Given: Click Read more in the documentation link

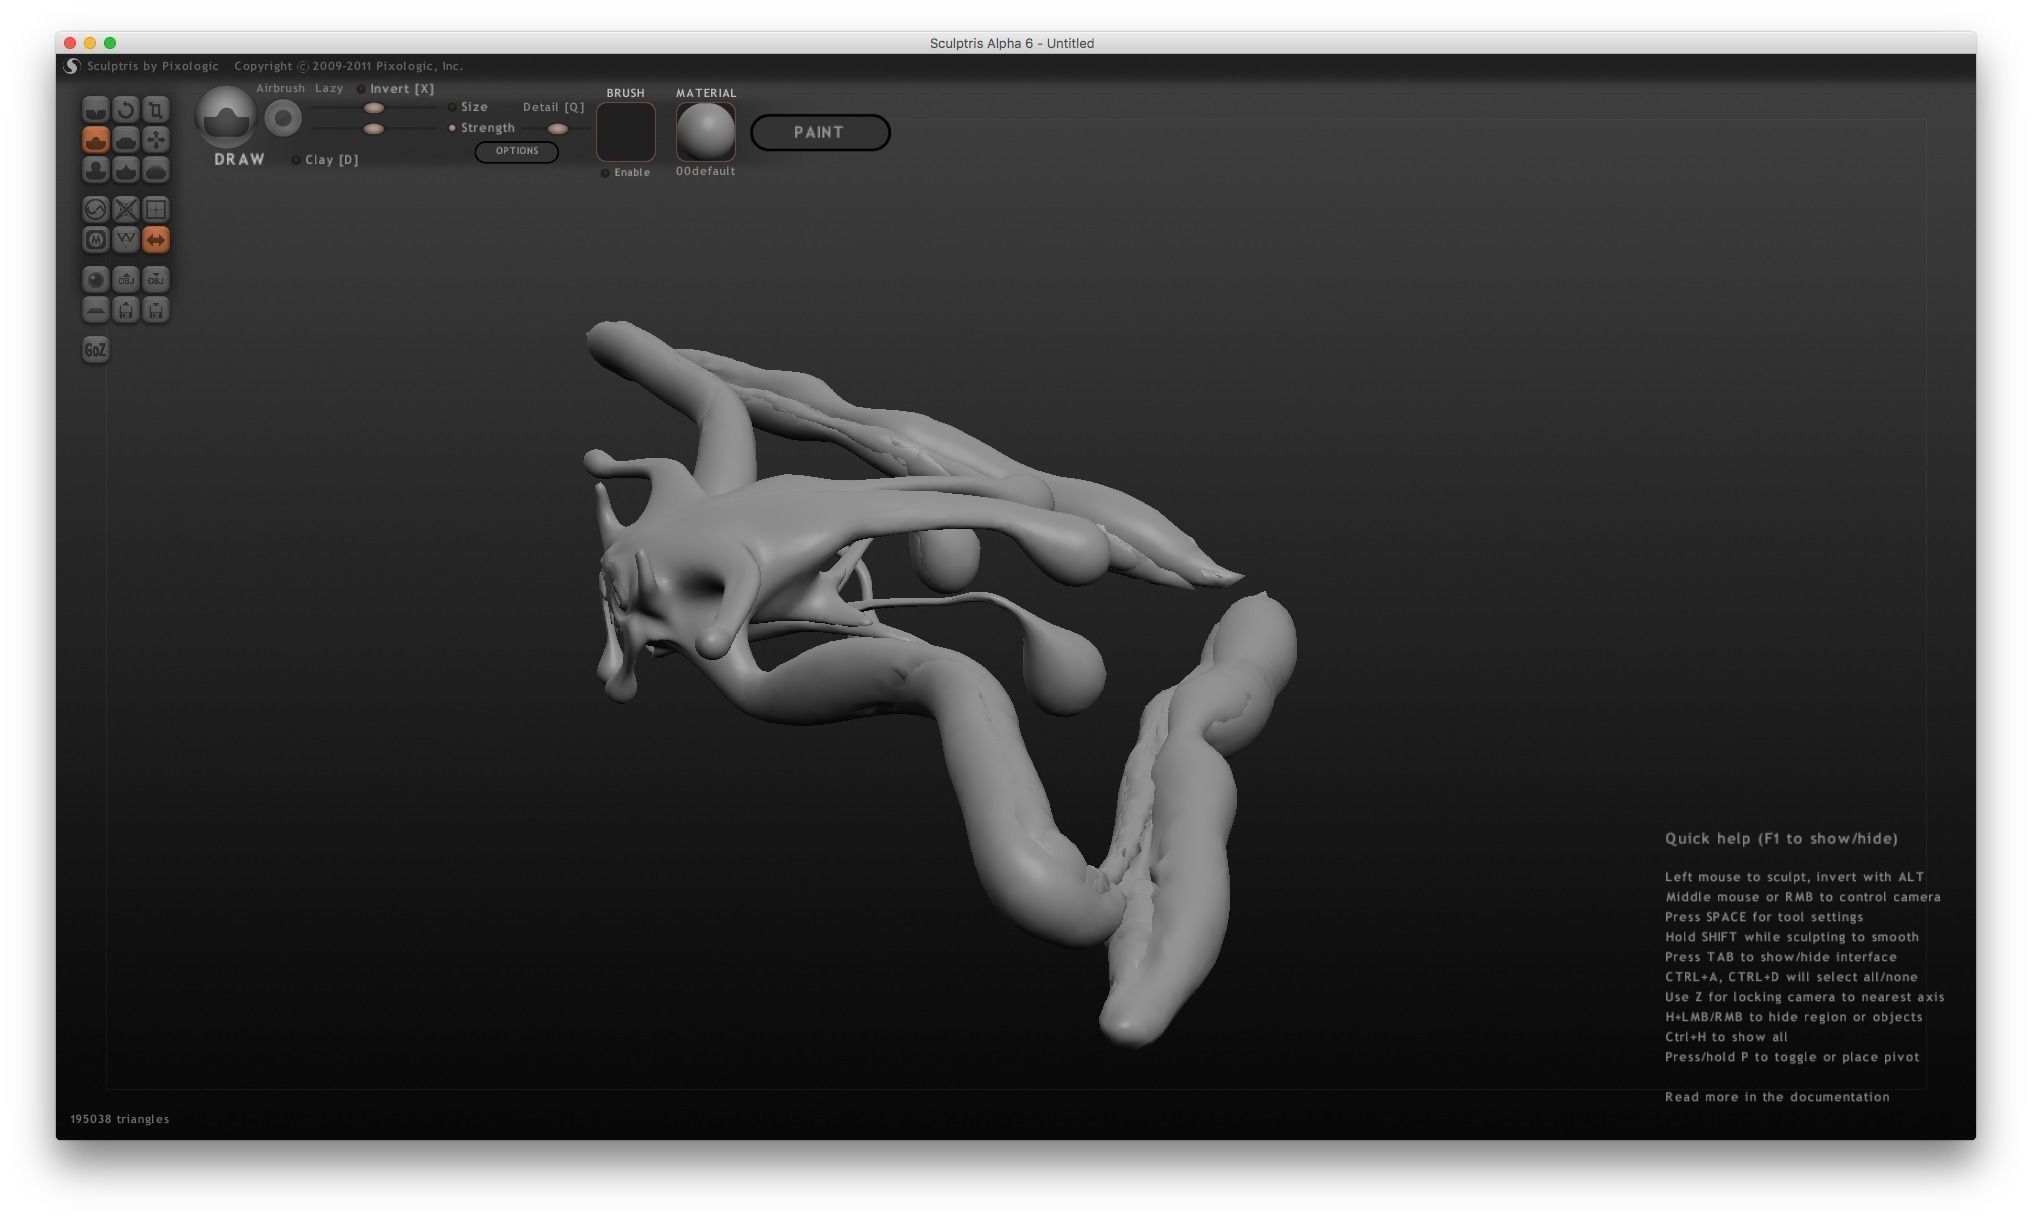Looking at the screenshot, I should coord(1777,1097).
